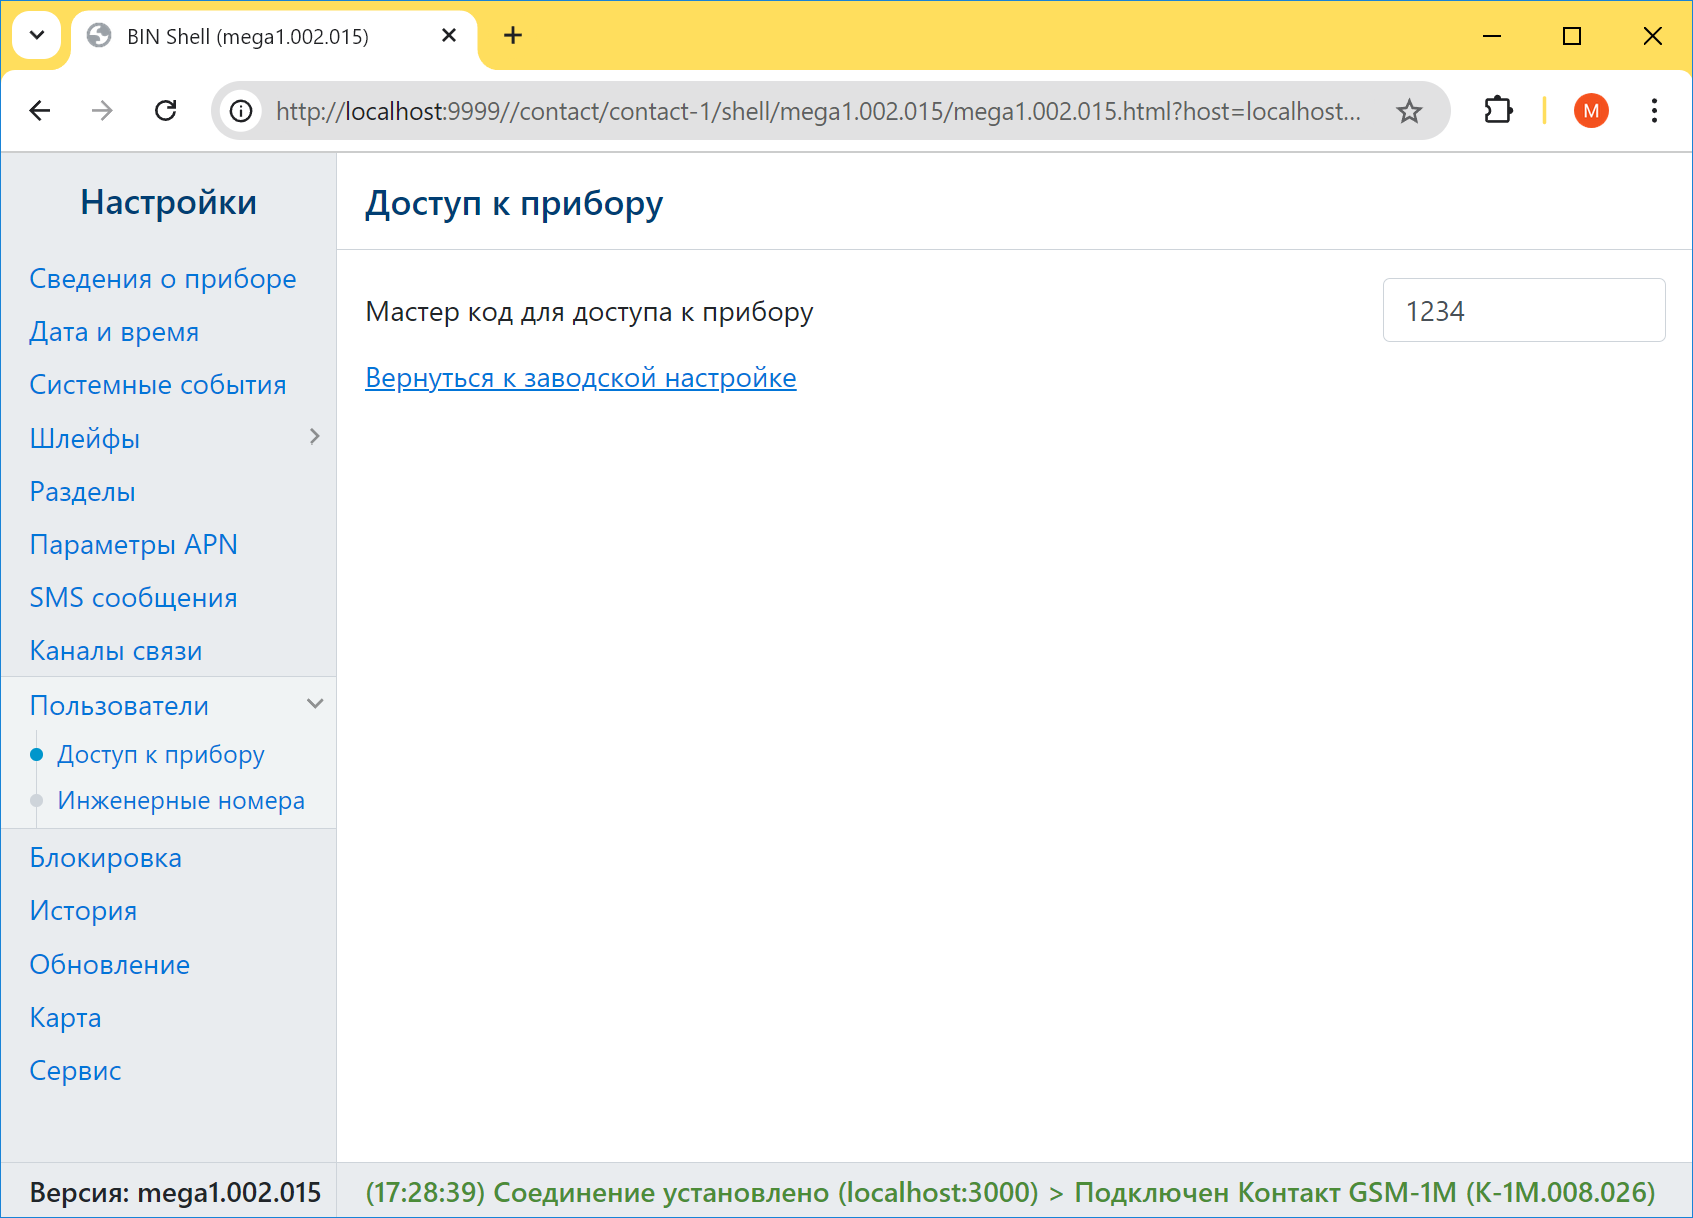
Task: Open the tab search dropdown arrow
Action: (x=37, y=36)
